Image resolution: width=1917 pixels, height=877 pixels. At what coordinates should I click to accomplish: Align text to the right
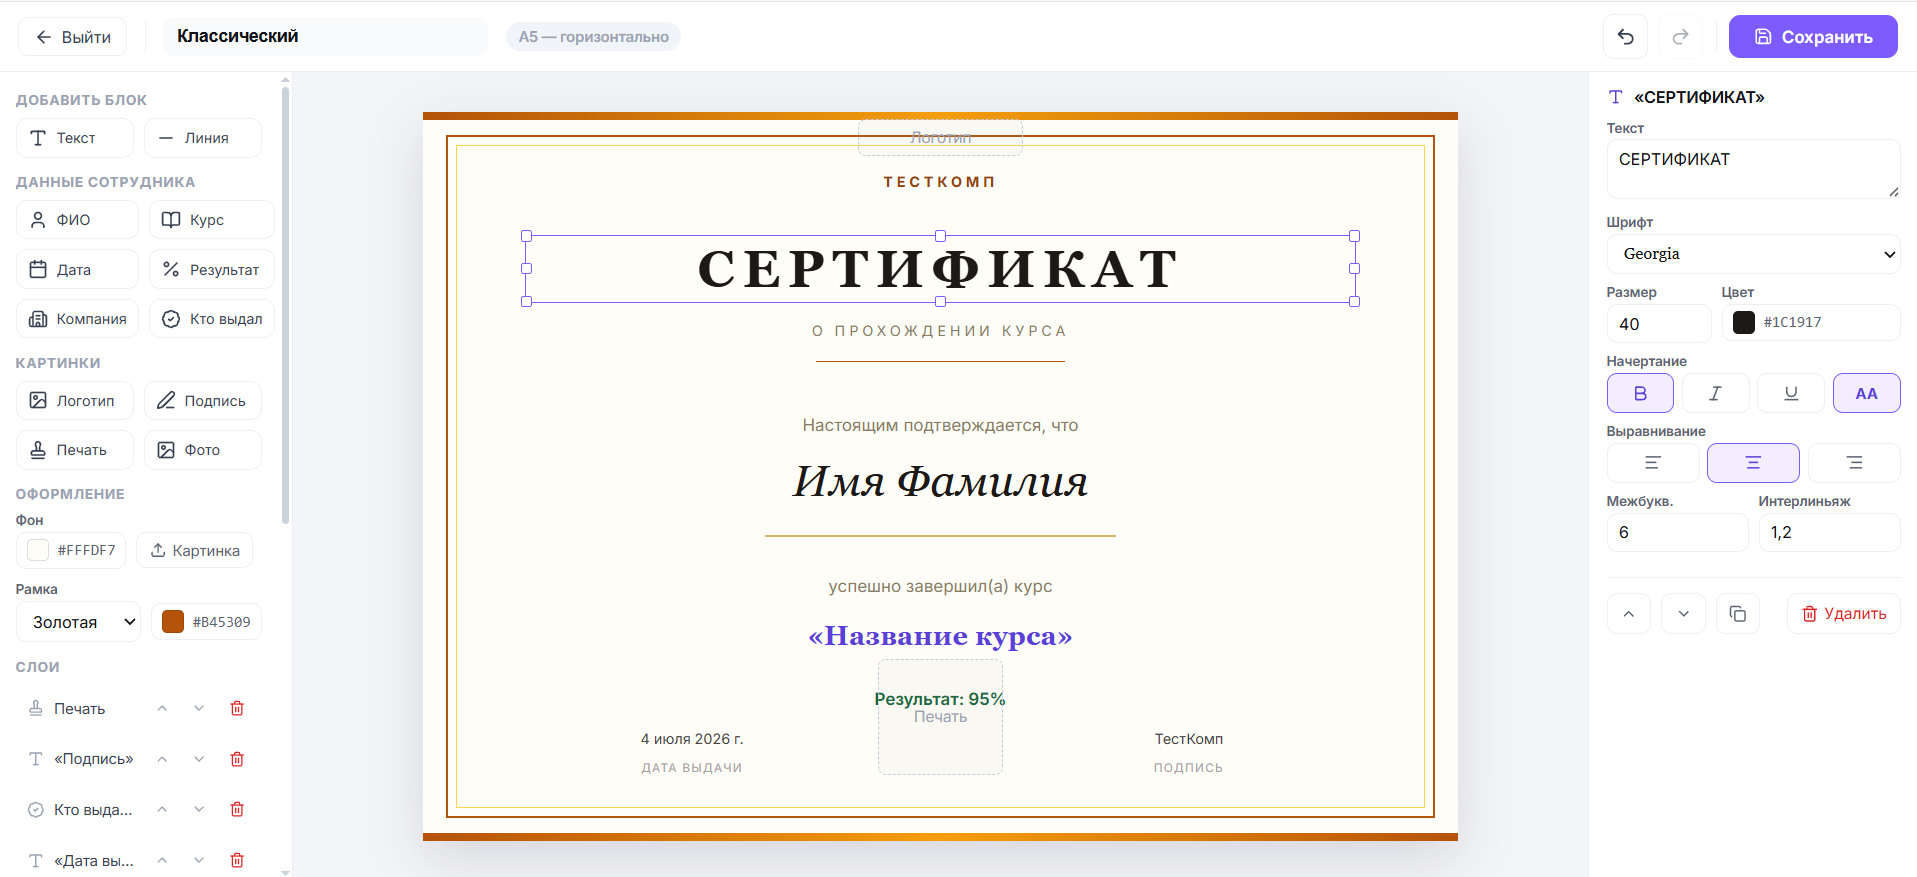pos(1854,463)
